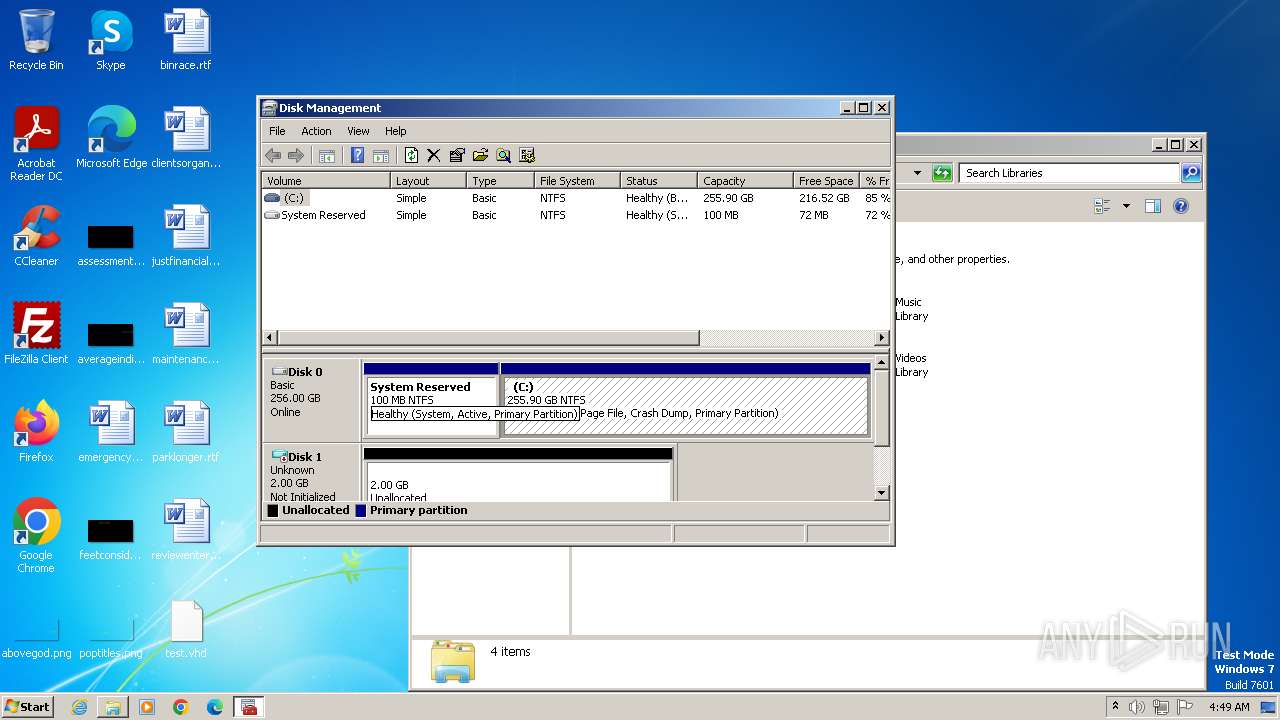Click the green refresh button in Libraries window
The height and width of the screenshot is (720, 1280).
pyautogui.click(x=942, y=173)
